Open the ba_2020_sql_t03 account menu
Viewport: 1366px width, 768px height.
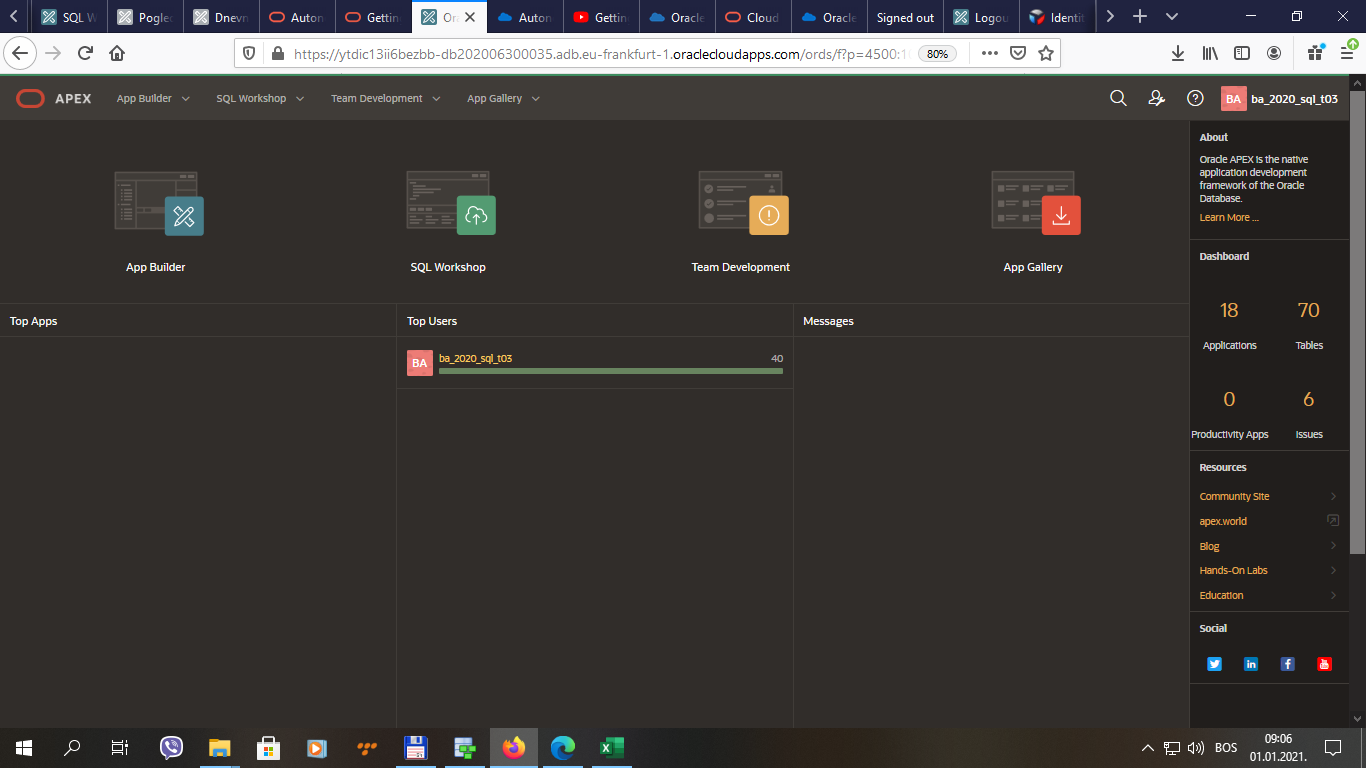point(1279,98)
